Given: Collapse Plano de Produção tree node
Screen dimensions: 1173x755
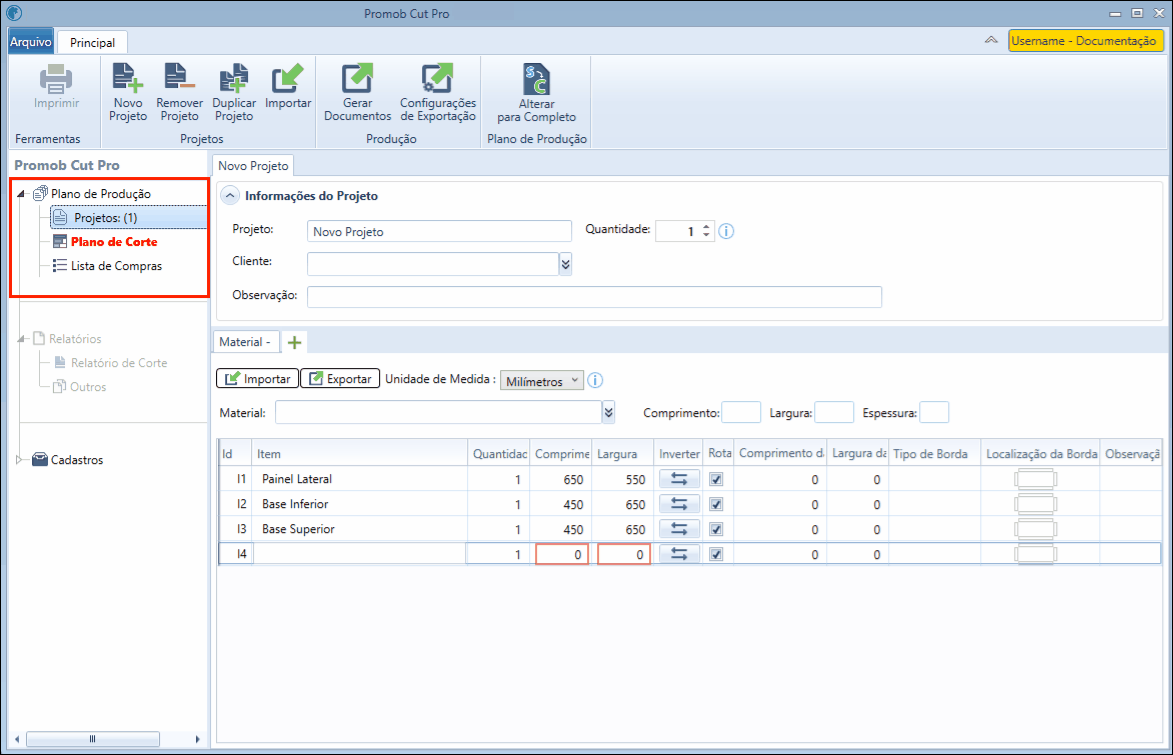Looking at the screenshot, I should [21, 194].
